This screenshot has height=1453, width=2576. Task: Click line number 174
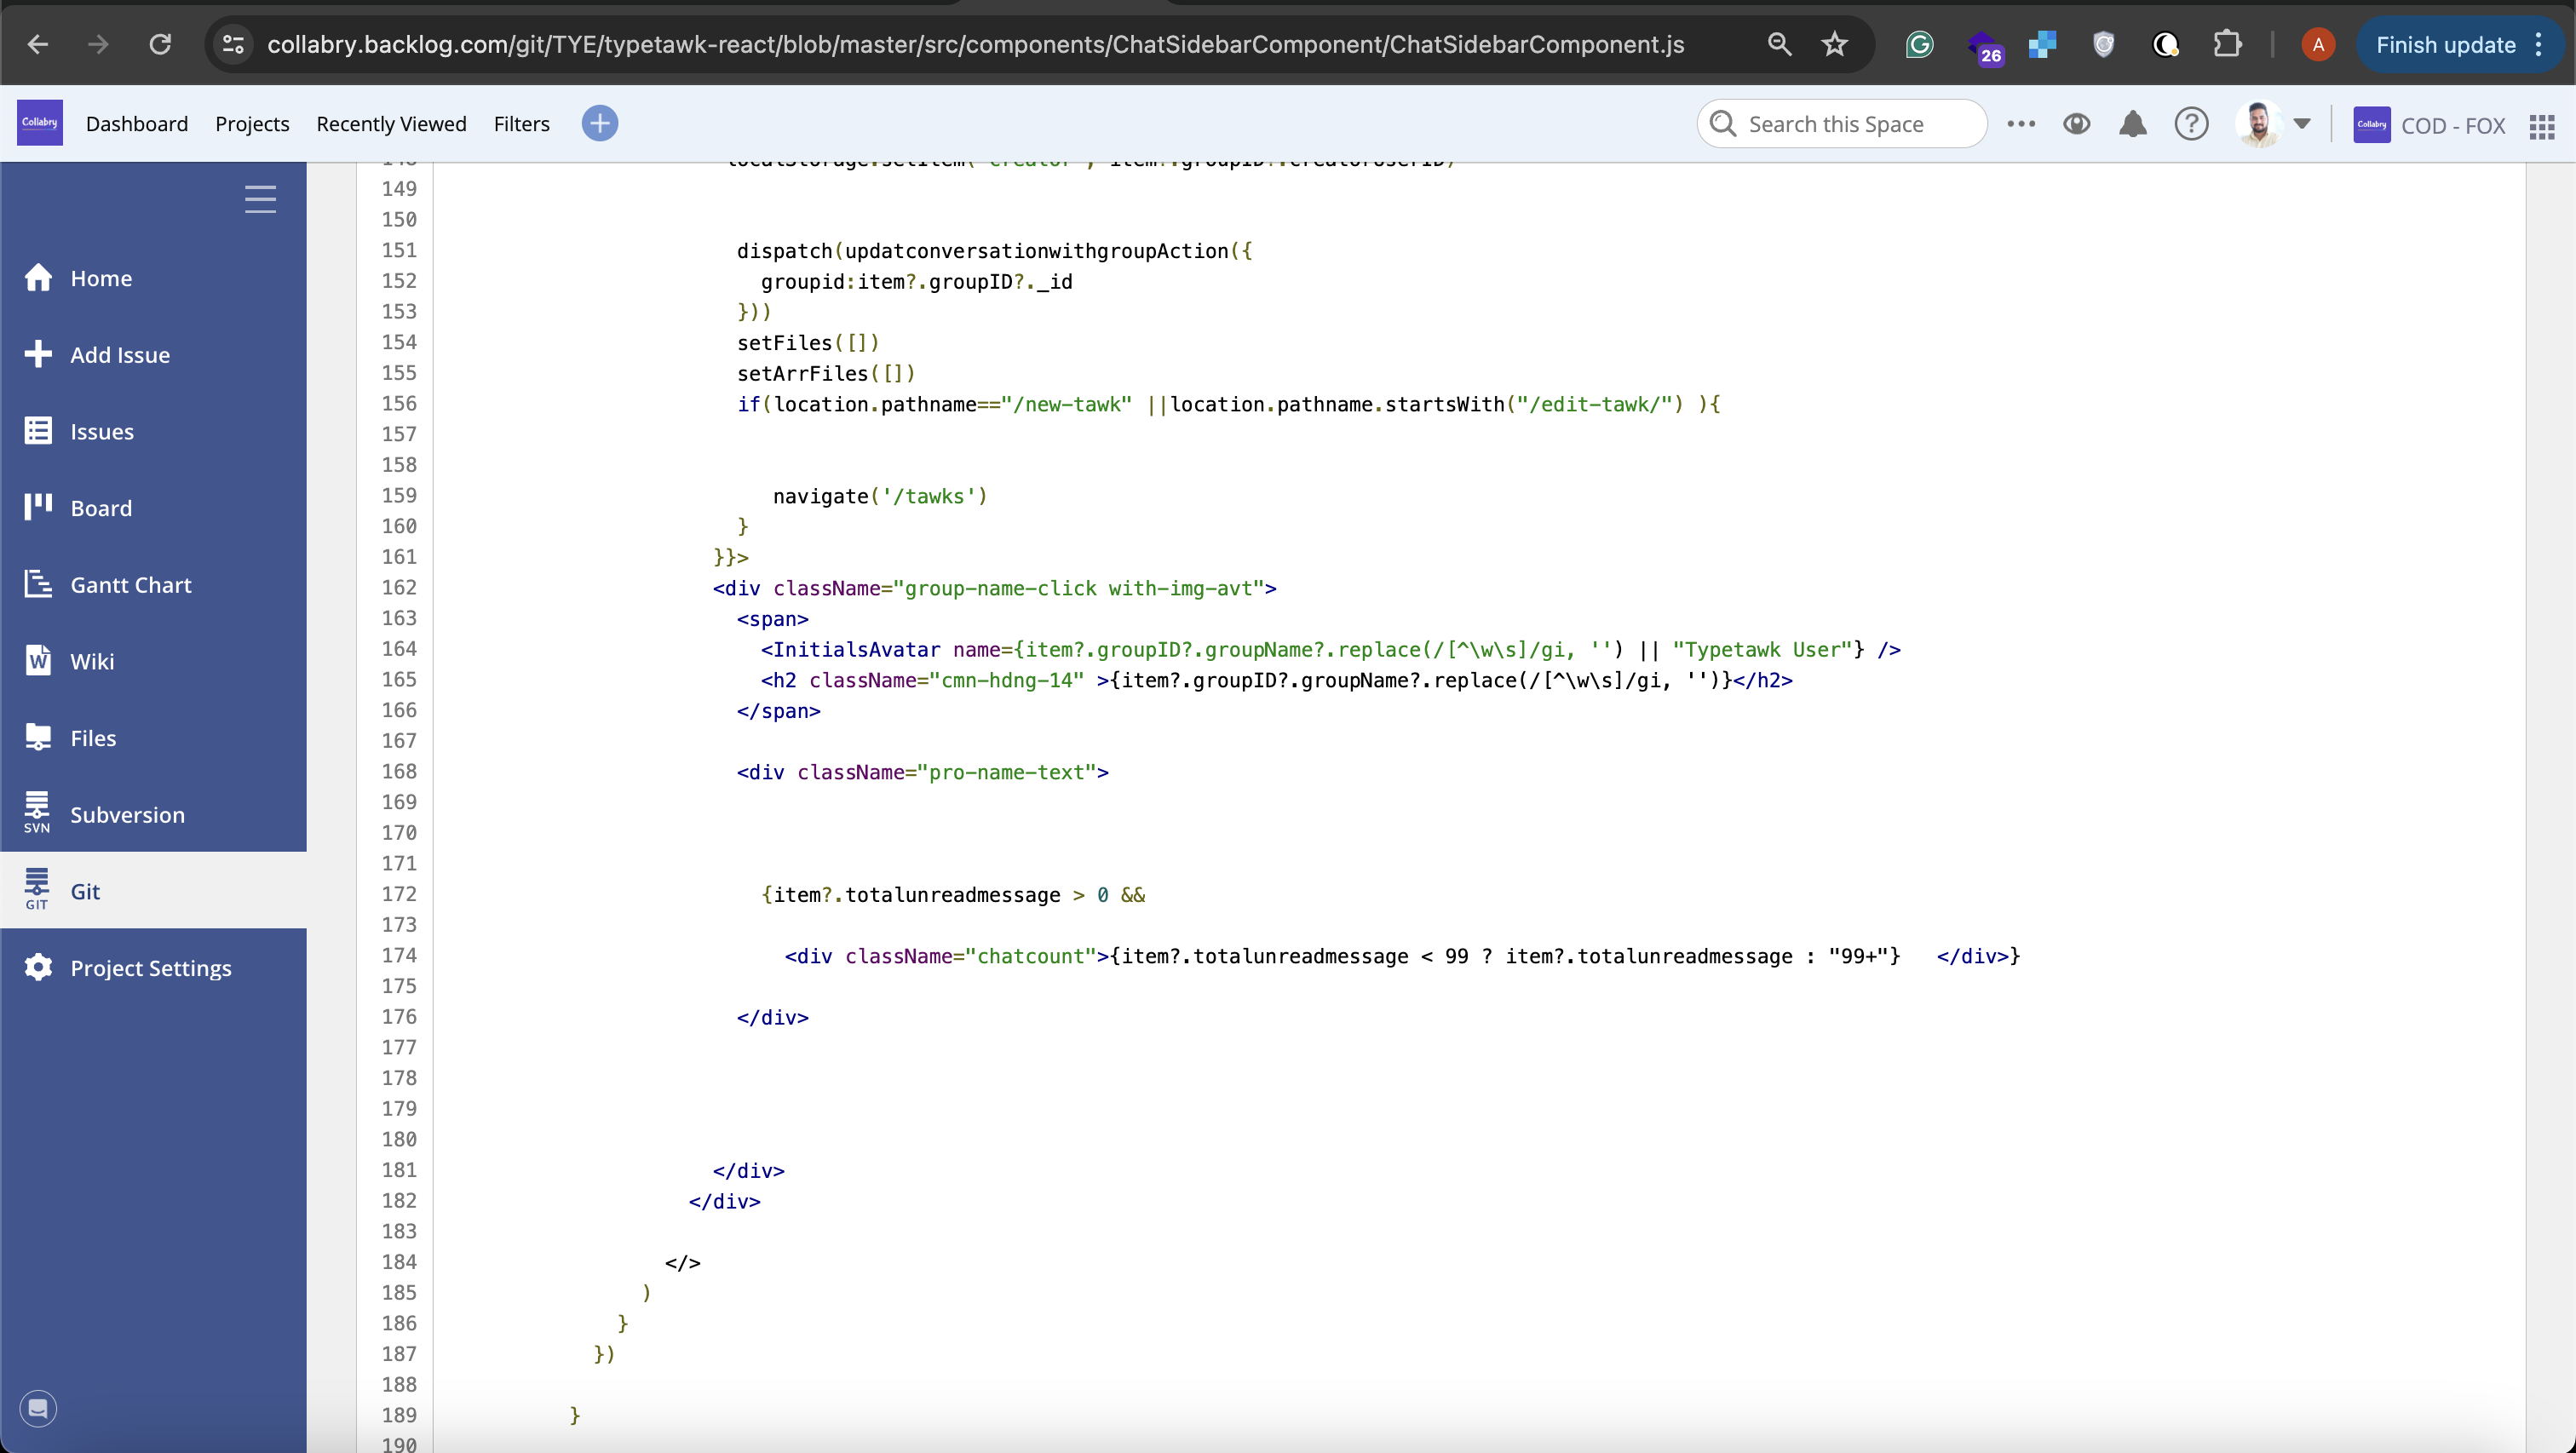click(x=399, y=955)
